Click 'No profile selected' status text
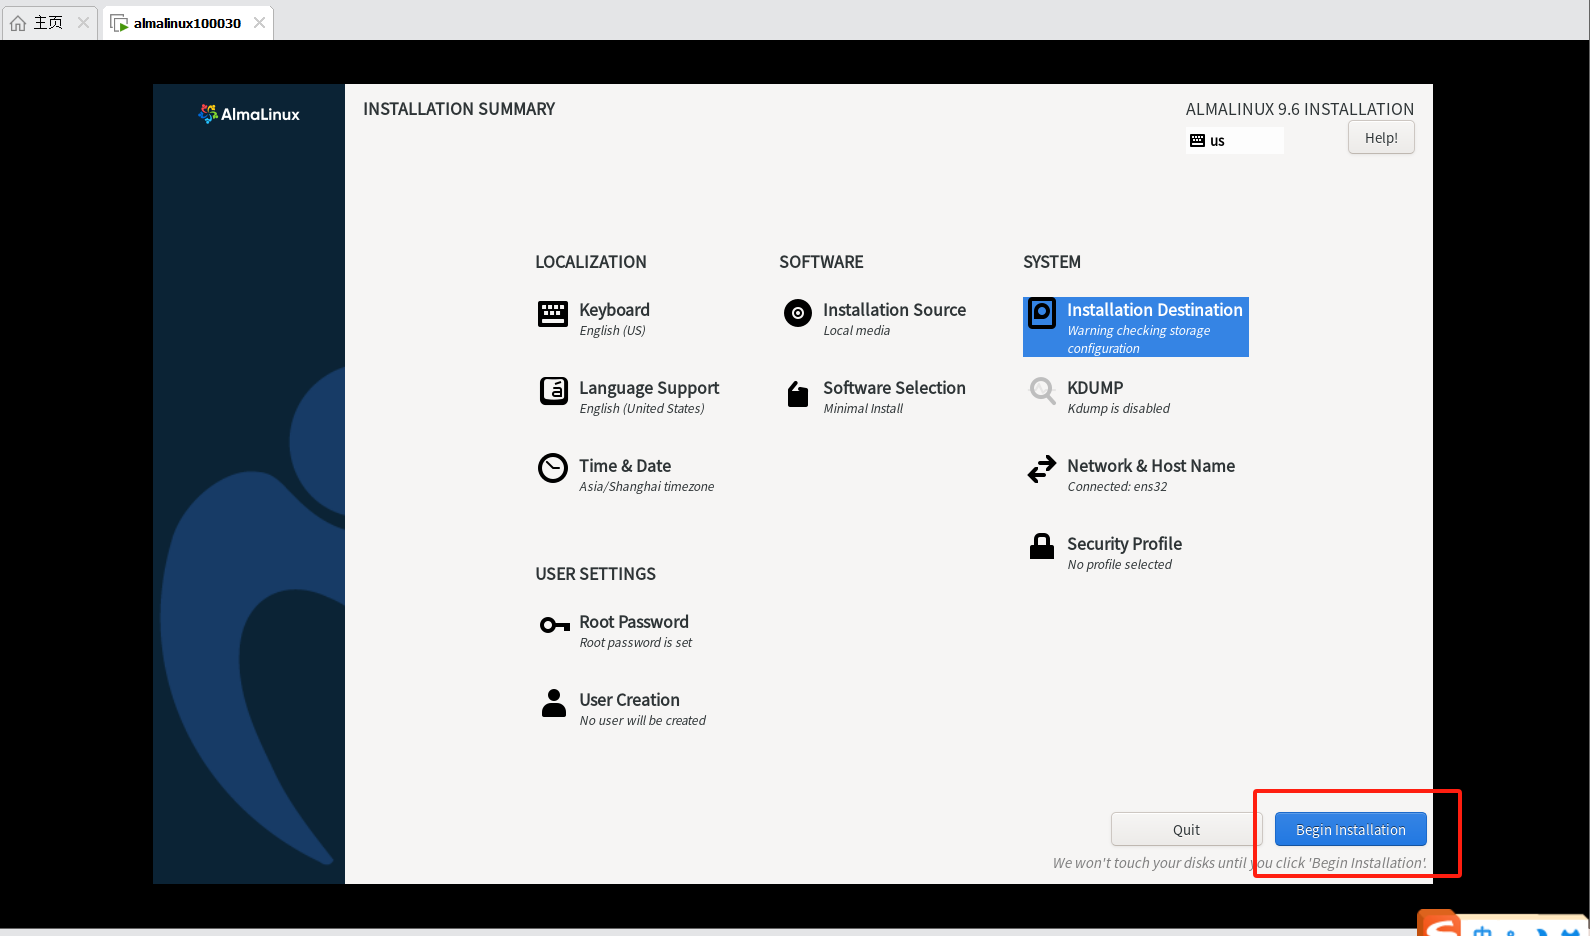The height and width of the screenshot is (936, 1590). pos(1119,565)
